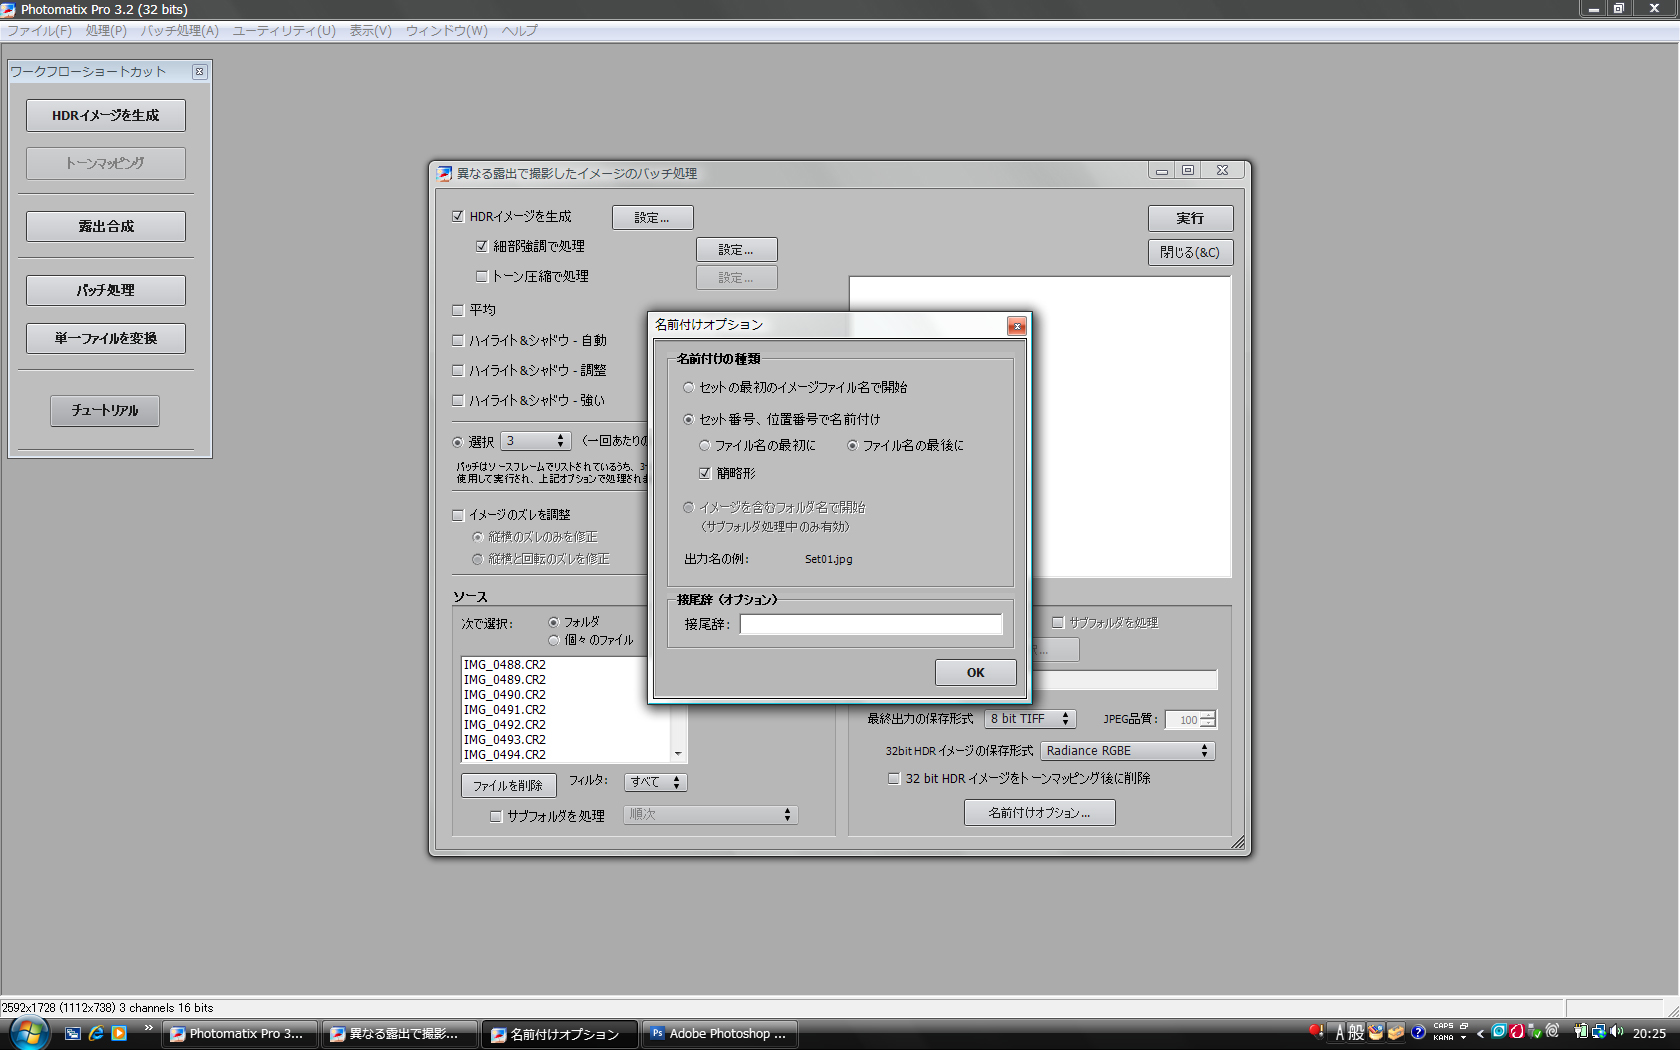This screenshot has width=1680, height=1050.
Task: Click the blue eye tray icon
Action: (x=1499, y=1031)
